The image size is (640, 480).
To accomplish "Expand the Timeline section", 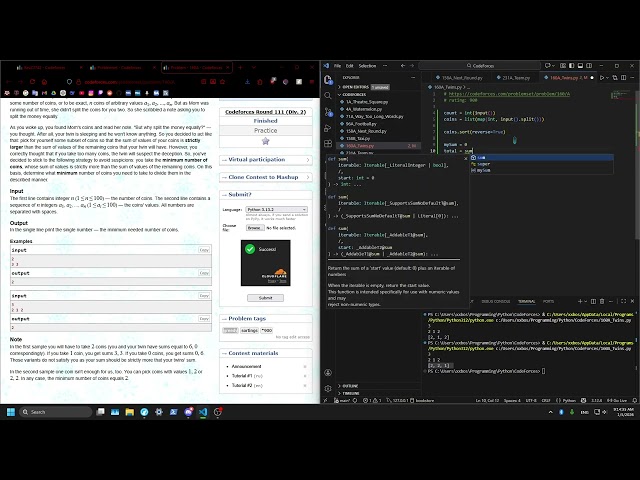I will pyautogui.click(x=379, y=393).
